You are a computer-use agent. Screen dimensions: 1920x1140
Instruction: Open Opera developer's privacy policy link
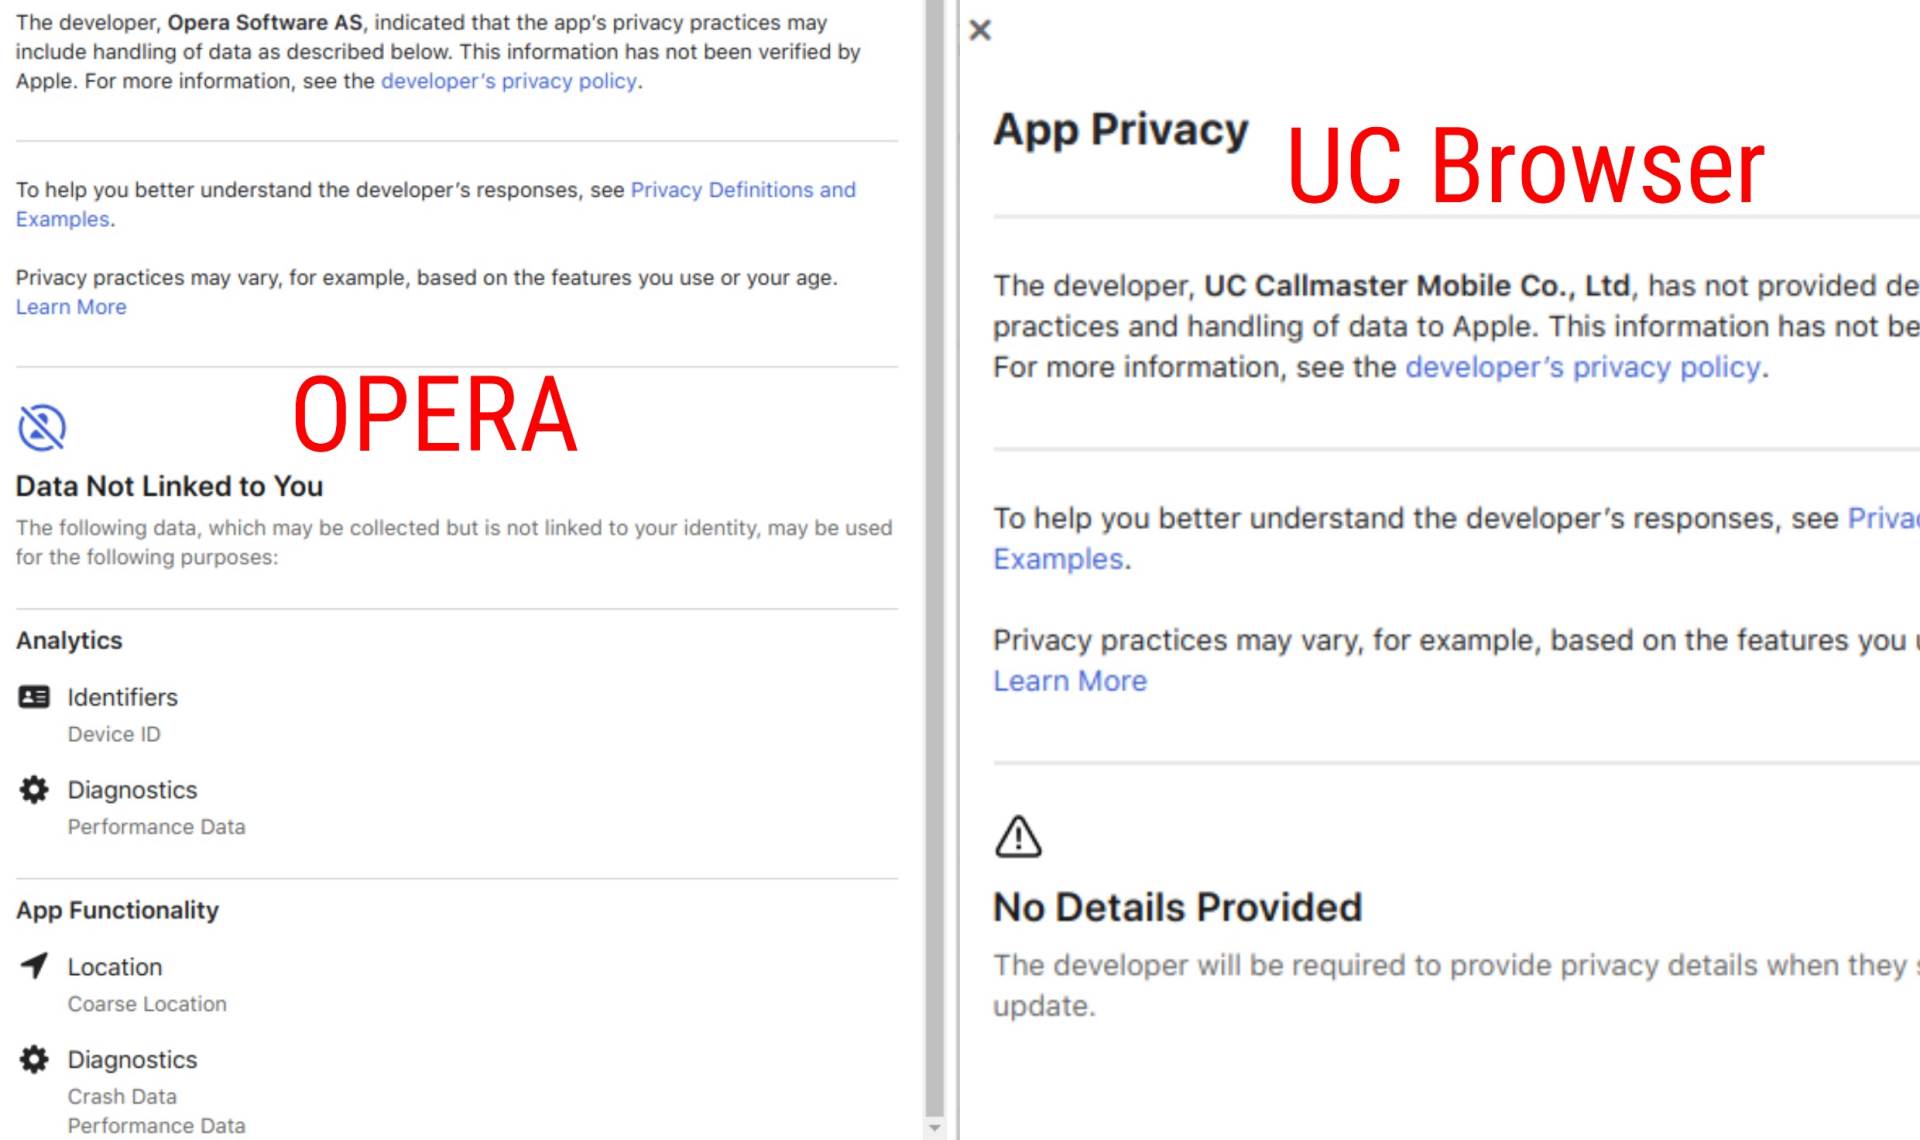click(508, 81)
